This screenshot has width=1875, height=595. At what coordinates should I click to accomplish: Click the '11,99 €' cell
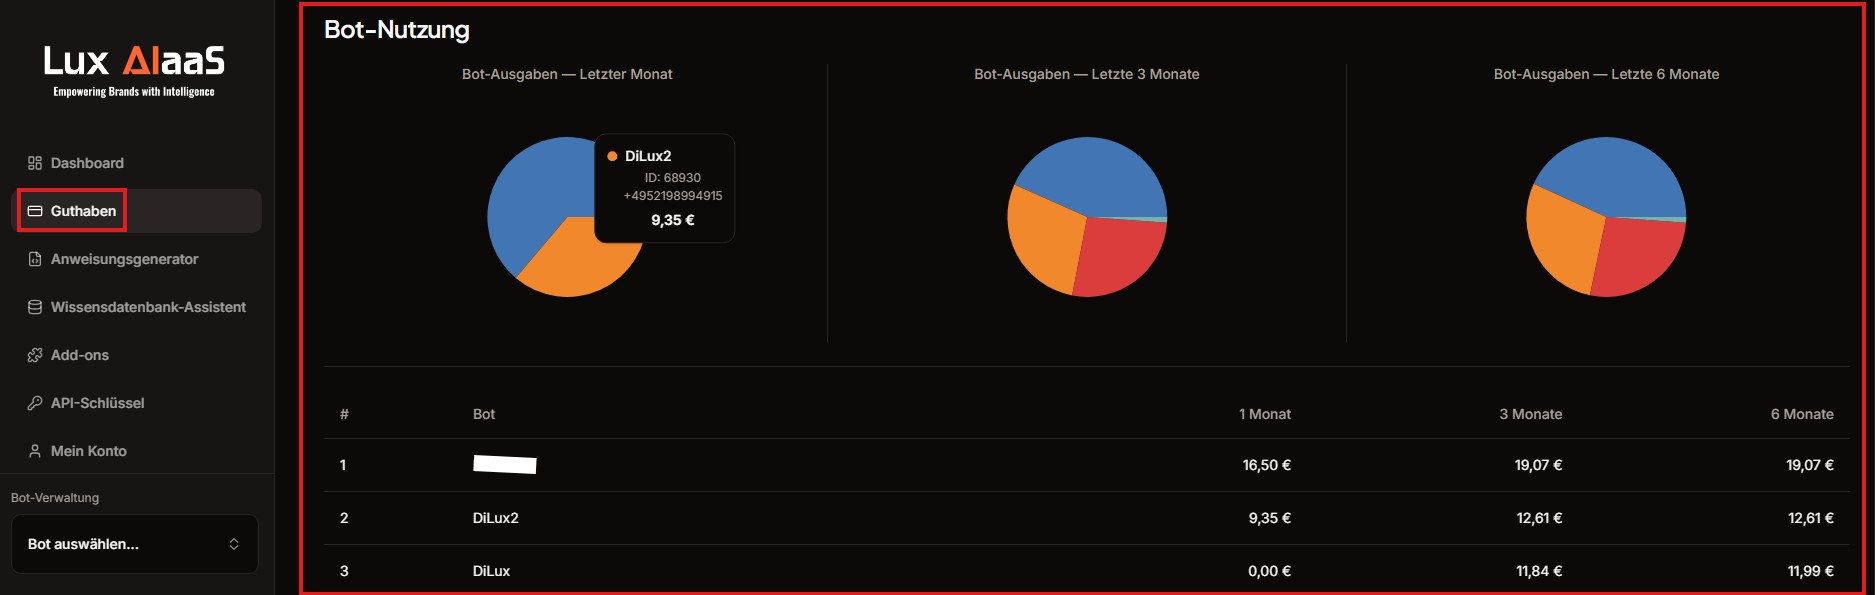click(x=1811, y=571)
